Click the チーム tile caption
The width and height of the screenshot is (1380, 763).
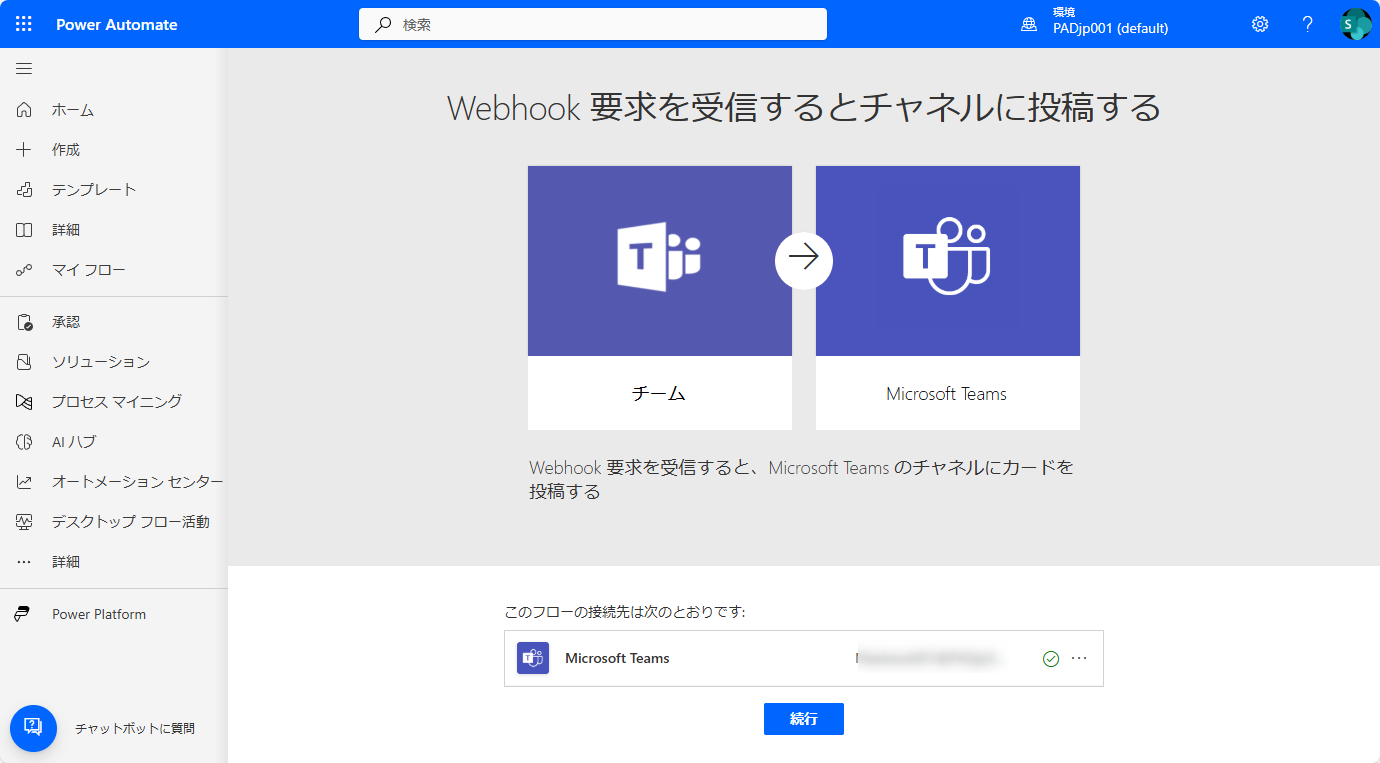click(x=660, y=394)
